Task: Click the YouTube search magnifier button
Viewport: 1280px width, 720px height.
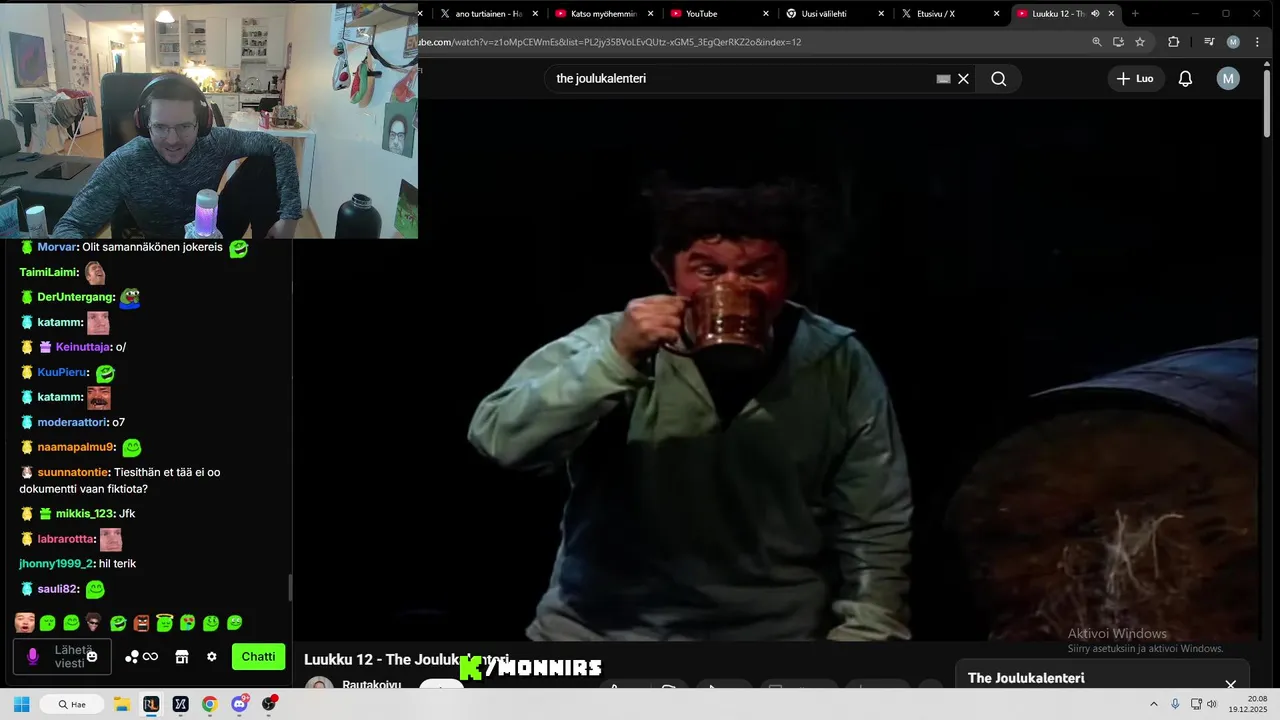Action: pos(998,79)
